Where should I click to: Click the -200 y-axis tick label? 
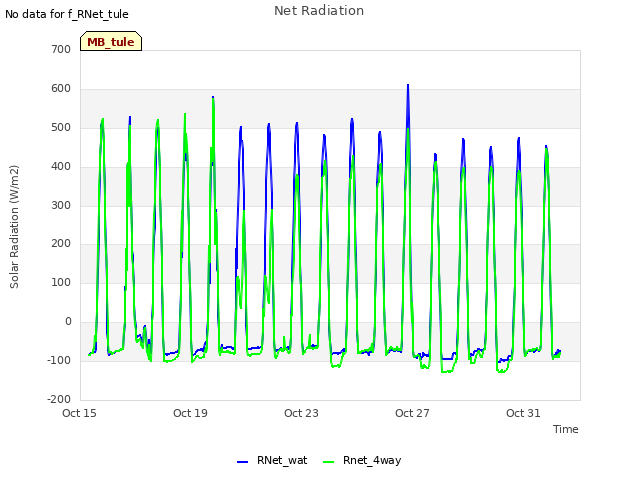click(59, 399)
